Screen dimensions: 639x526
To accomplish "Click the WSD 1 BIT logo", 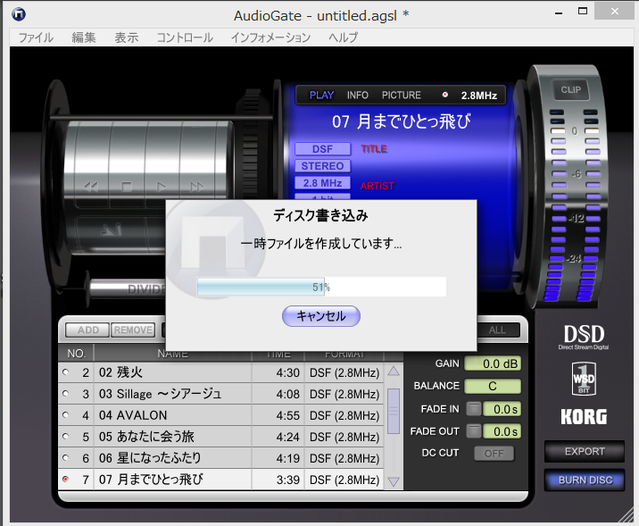I will pyautogui.click(x=584, y=379).
